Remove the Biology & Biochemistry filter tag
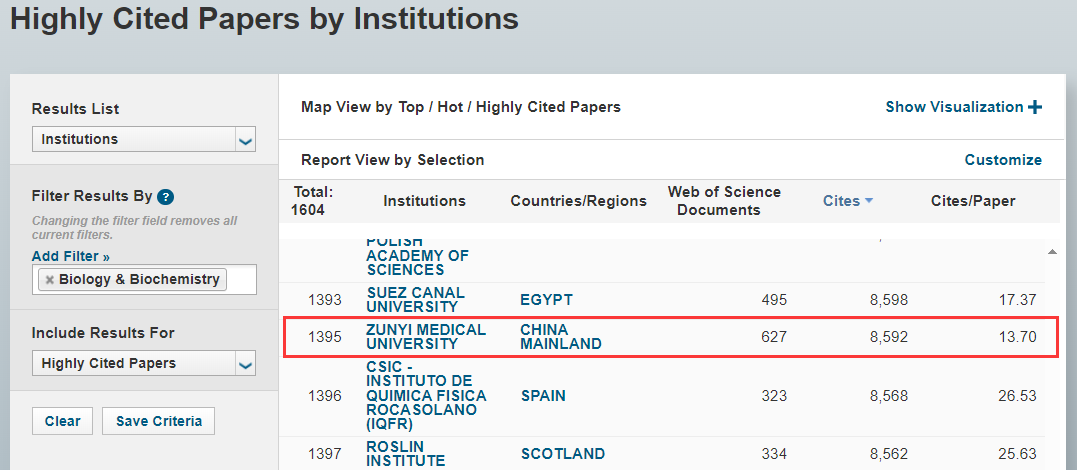Image resolution: width=1077 pixels, height=470 pixels. pyautogui.click(x=49, y=280)
